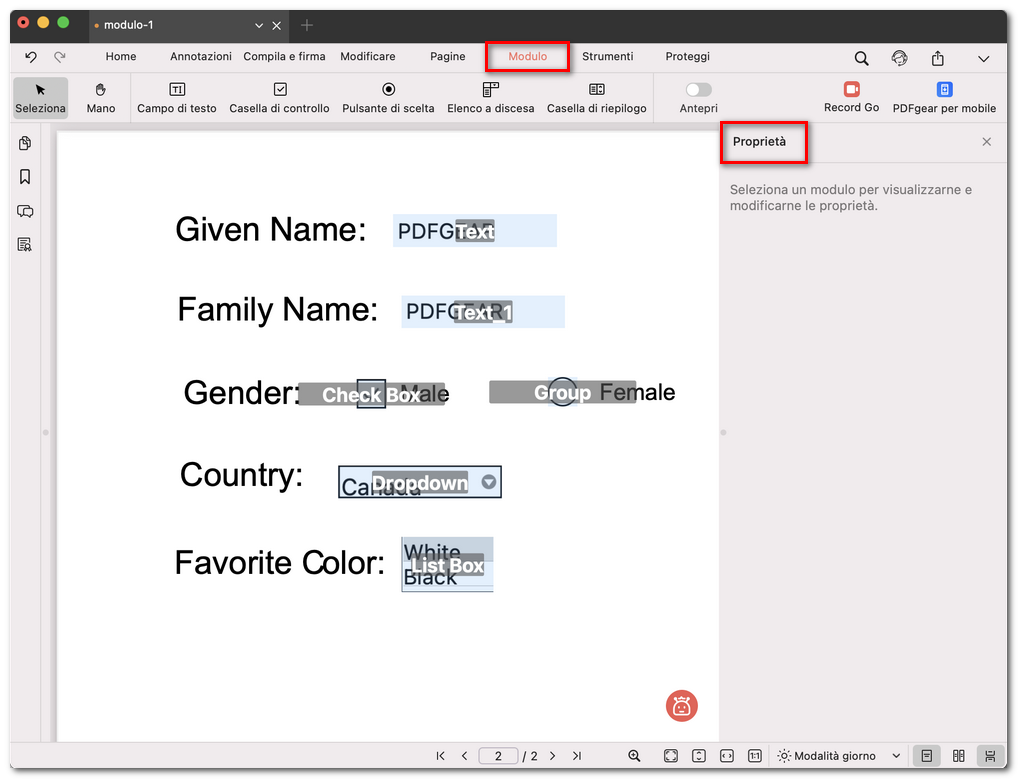
Task: Open the Modalità giorno dropdown
Action: tap(840, 756)
